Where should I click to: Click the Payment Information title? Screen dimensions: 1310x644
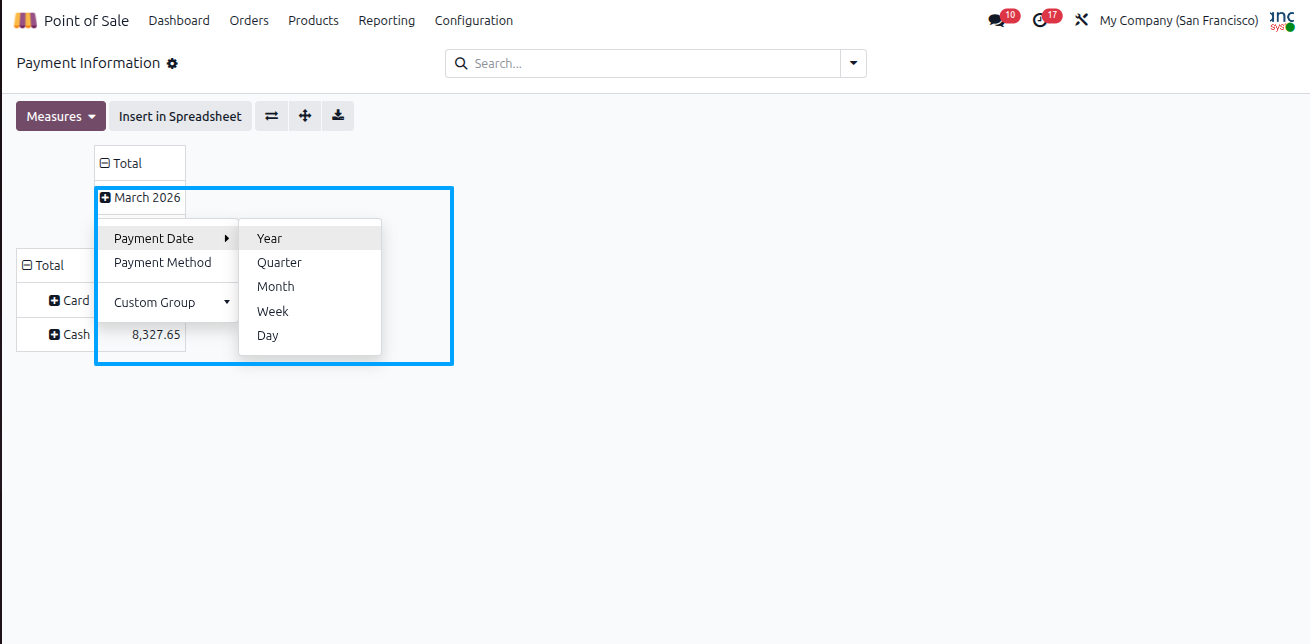pyautogui.click(x=88, y=63)
